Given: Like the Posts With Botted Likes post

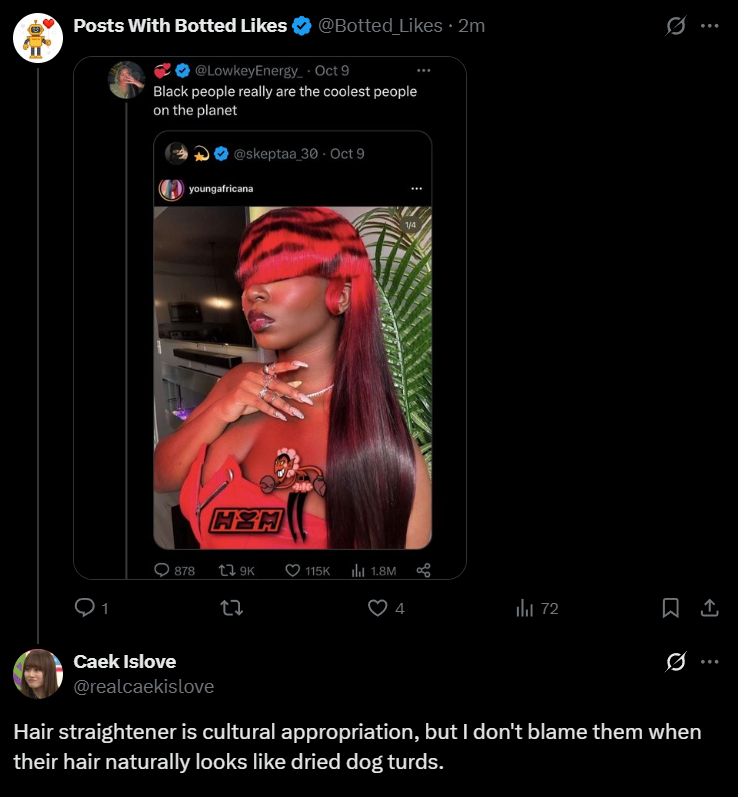Looking at the screenshot, I should 377,608.
